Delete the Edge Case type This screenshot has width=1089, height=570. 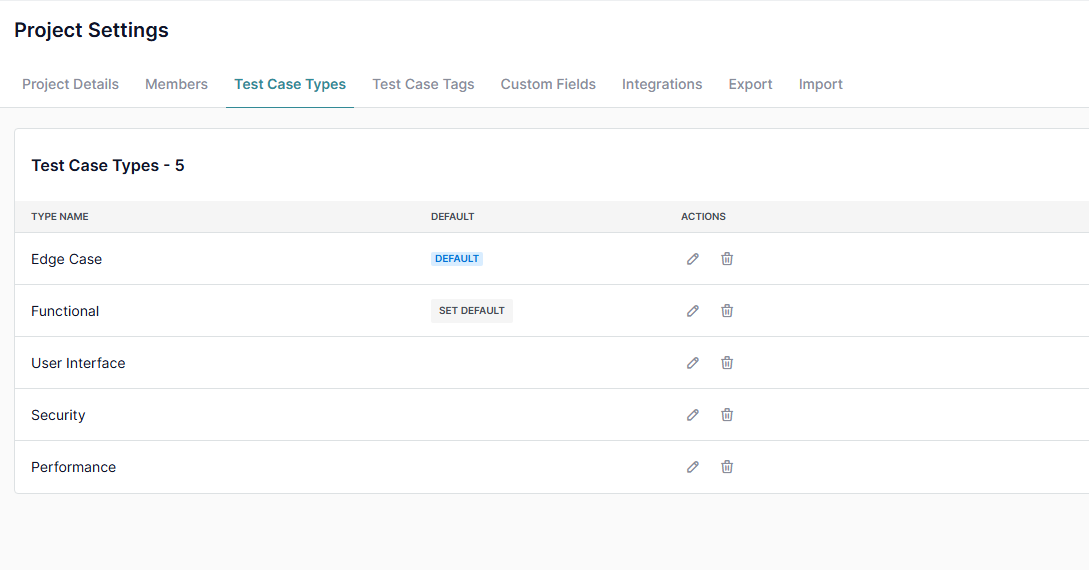(726, 259)
